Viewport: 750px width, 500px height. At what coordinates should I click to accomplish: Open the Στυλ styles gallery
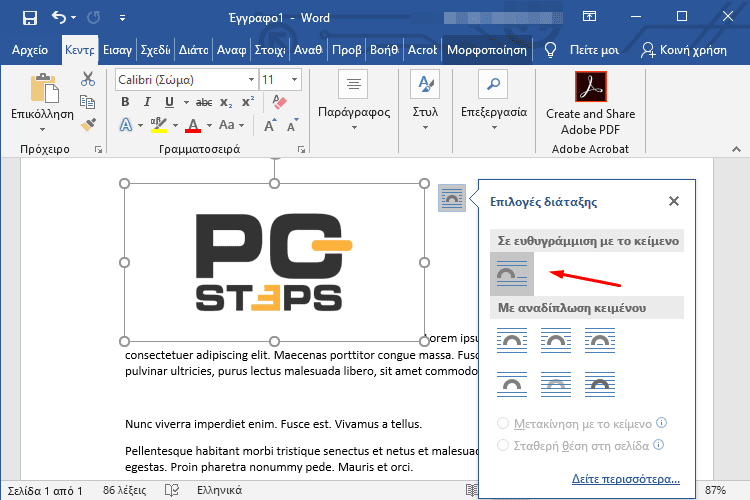(425, 101)
